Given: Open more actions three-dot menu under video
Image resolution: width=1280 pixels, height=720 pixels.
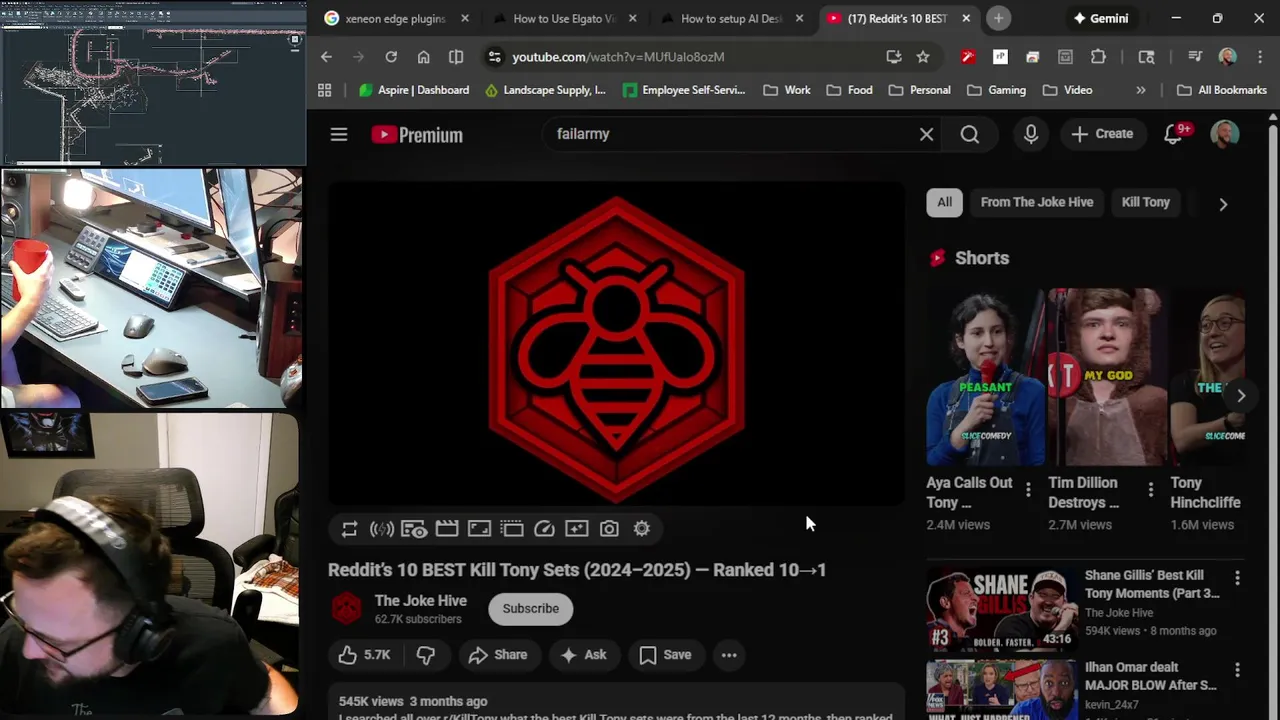Looking at the screenshot, I should pyautogui.click(x=729, y=655).
